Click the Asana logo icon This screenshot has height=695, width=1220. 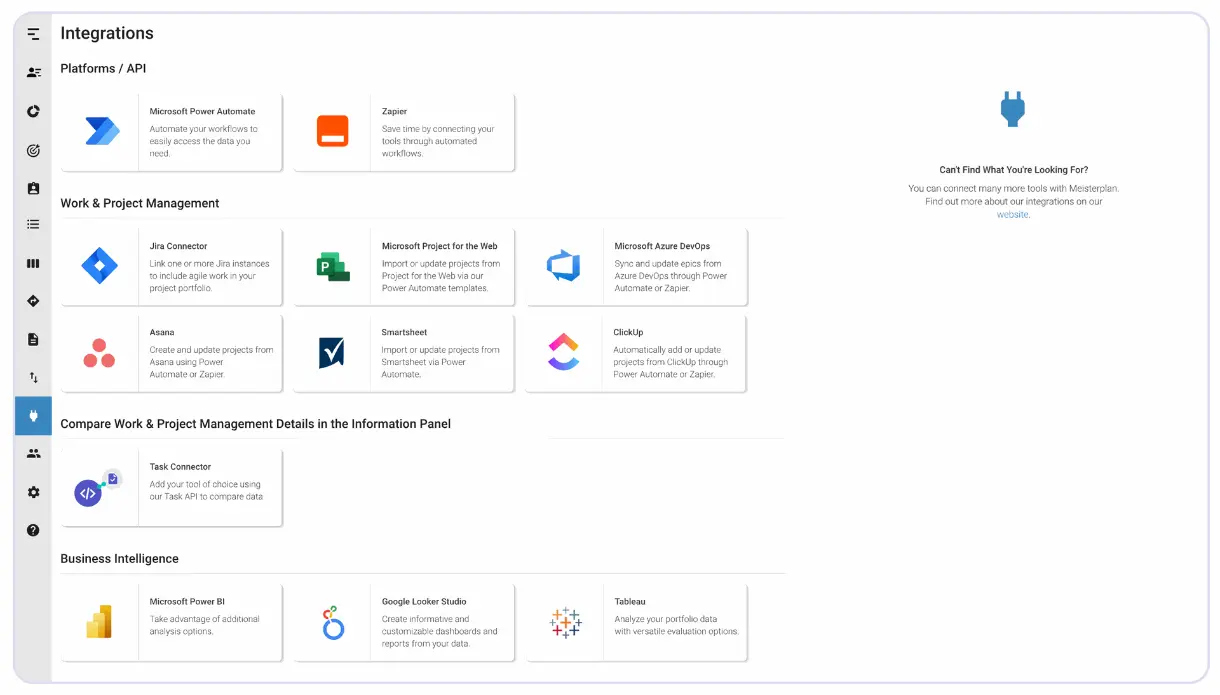point(99,354)
